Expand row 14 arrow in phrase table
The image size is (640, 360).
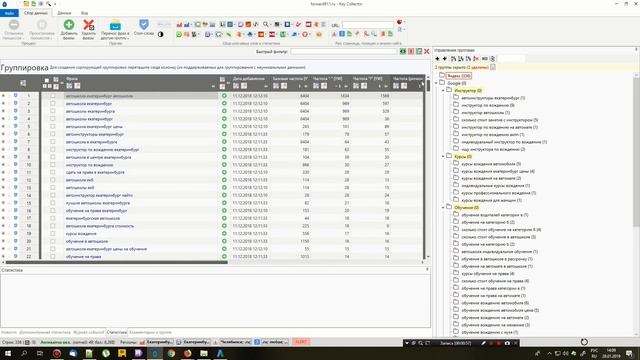click(x=3, y=195)
